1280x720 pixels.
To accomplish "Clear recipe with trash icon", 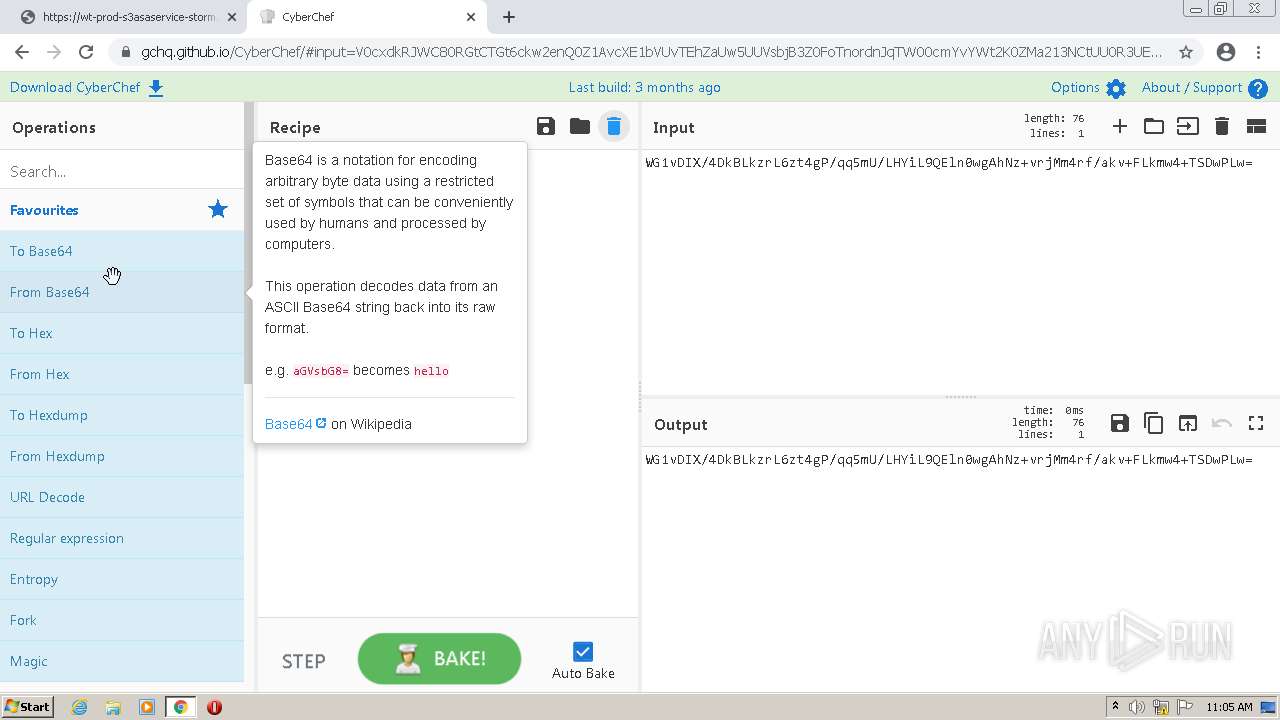I will 613,126.
